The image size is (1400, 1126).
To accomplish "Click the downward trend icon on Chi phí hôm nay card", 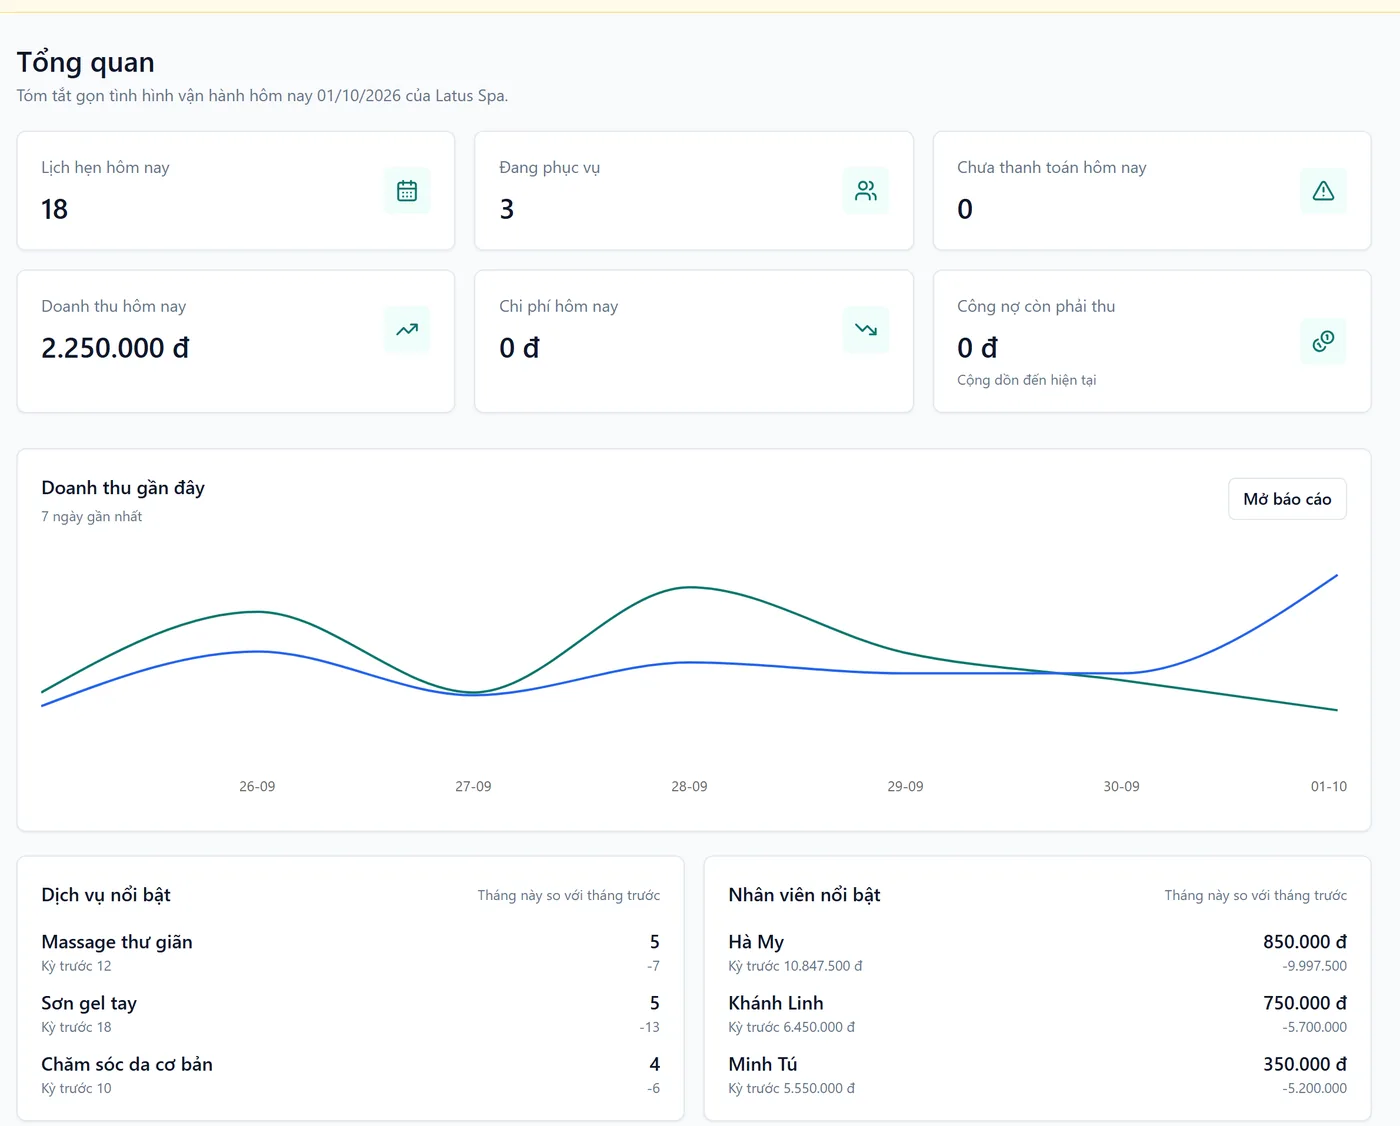I will pos(866,329).
